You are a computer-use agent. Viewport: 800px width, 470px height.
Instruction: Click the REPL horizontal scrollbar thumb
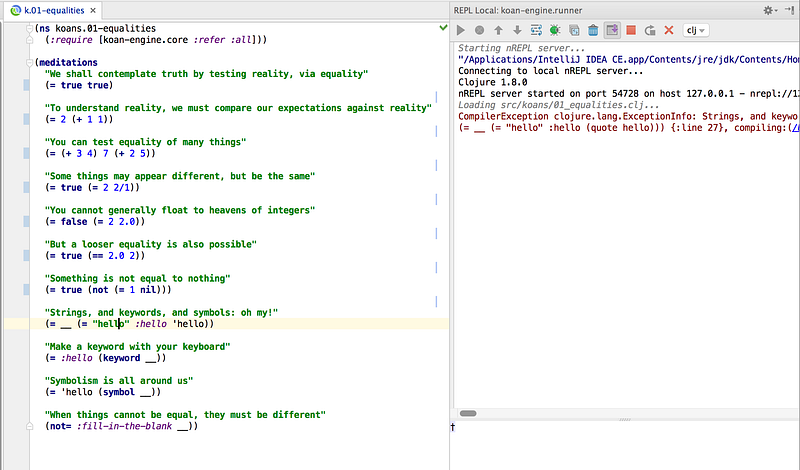coord(468,413)
